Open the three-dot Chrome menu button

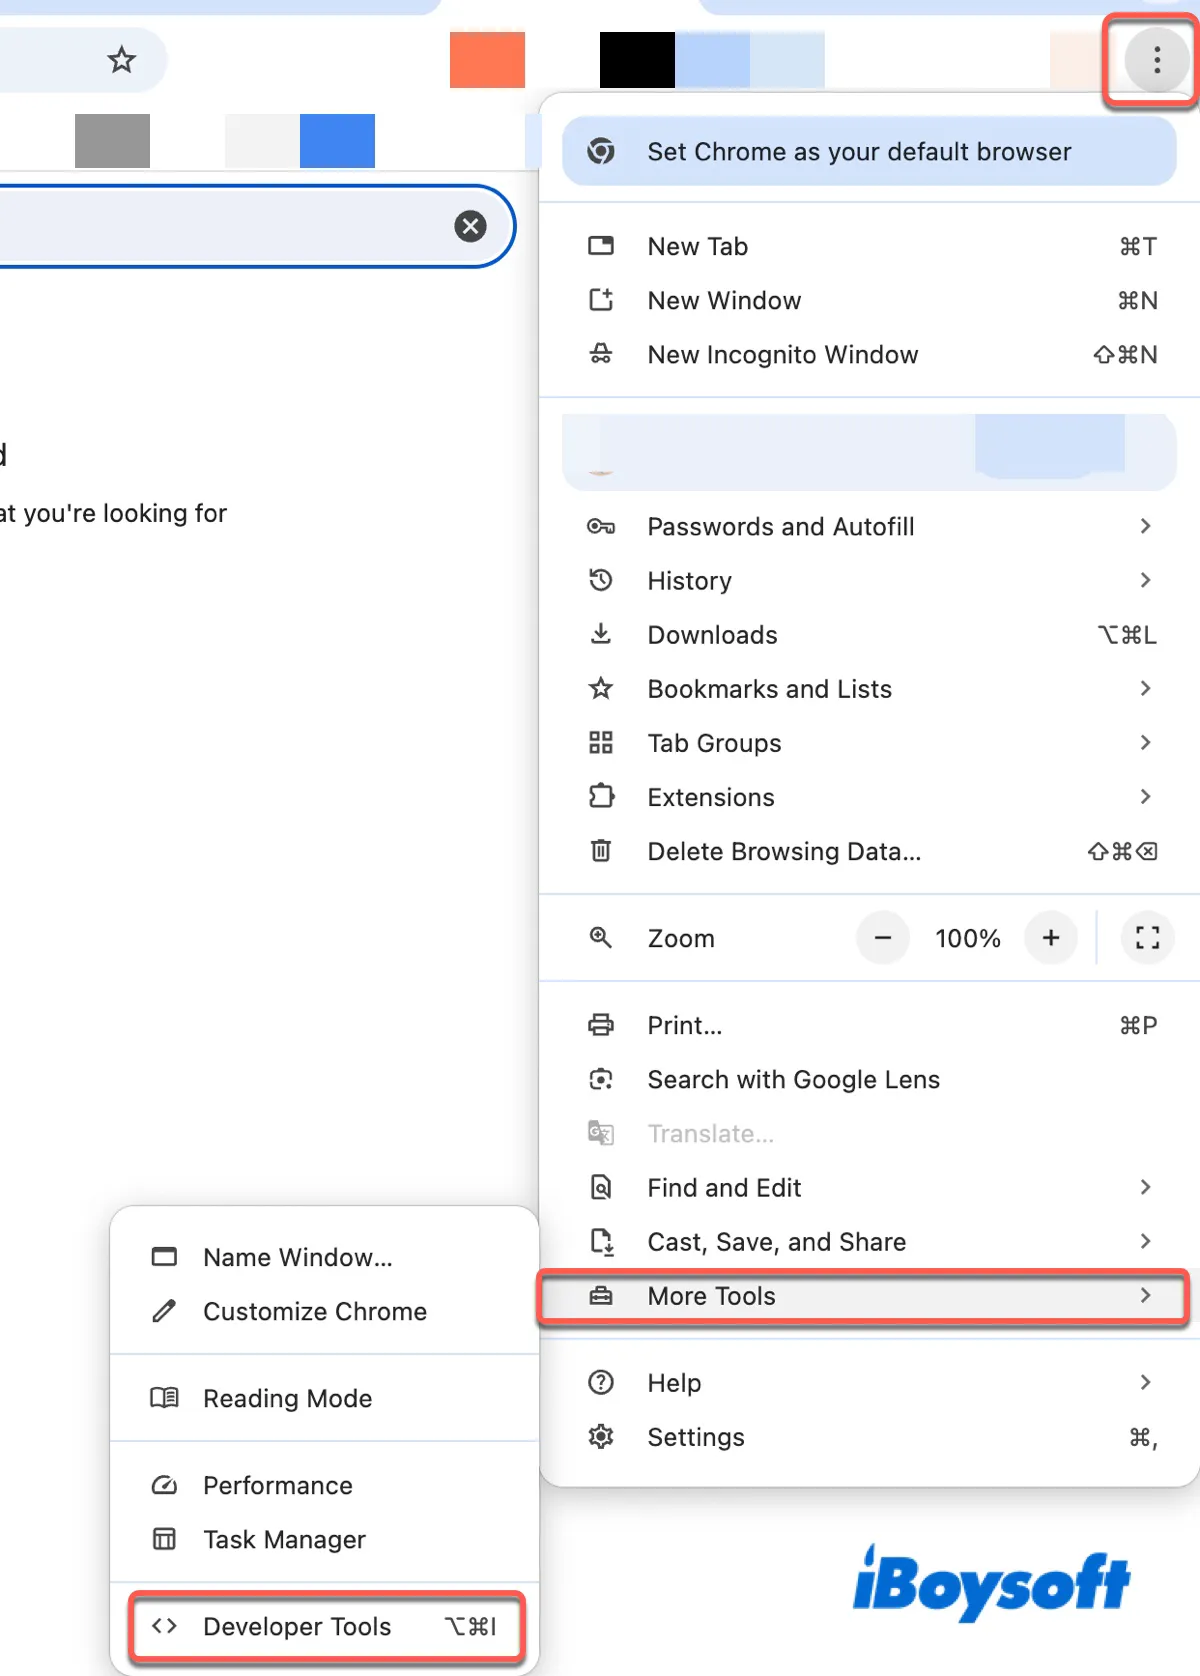tap(1156, 60)
